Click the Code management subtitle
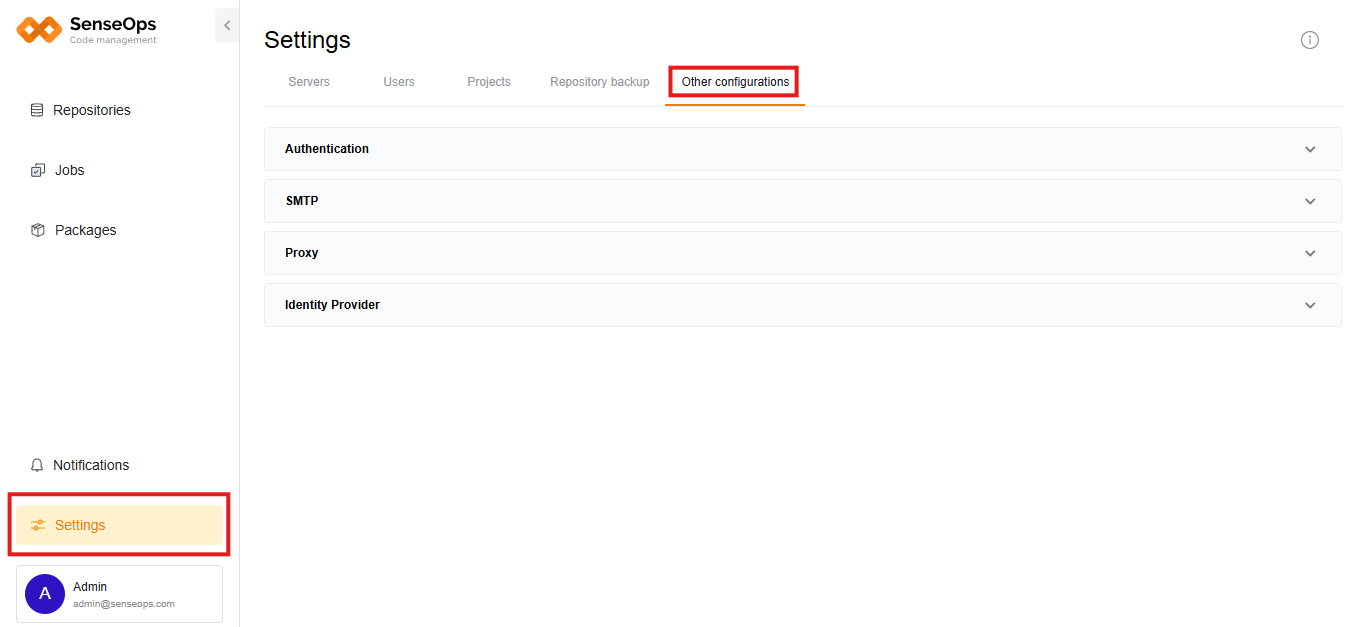1365x627 pixels. pos(113,41)
